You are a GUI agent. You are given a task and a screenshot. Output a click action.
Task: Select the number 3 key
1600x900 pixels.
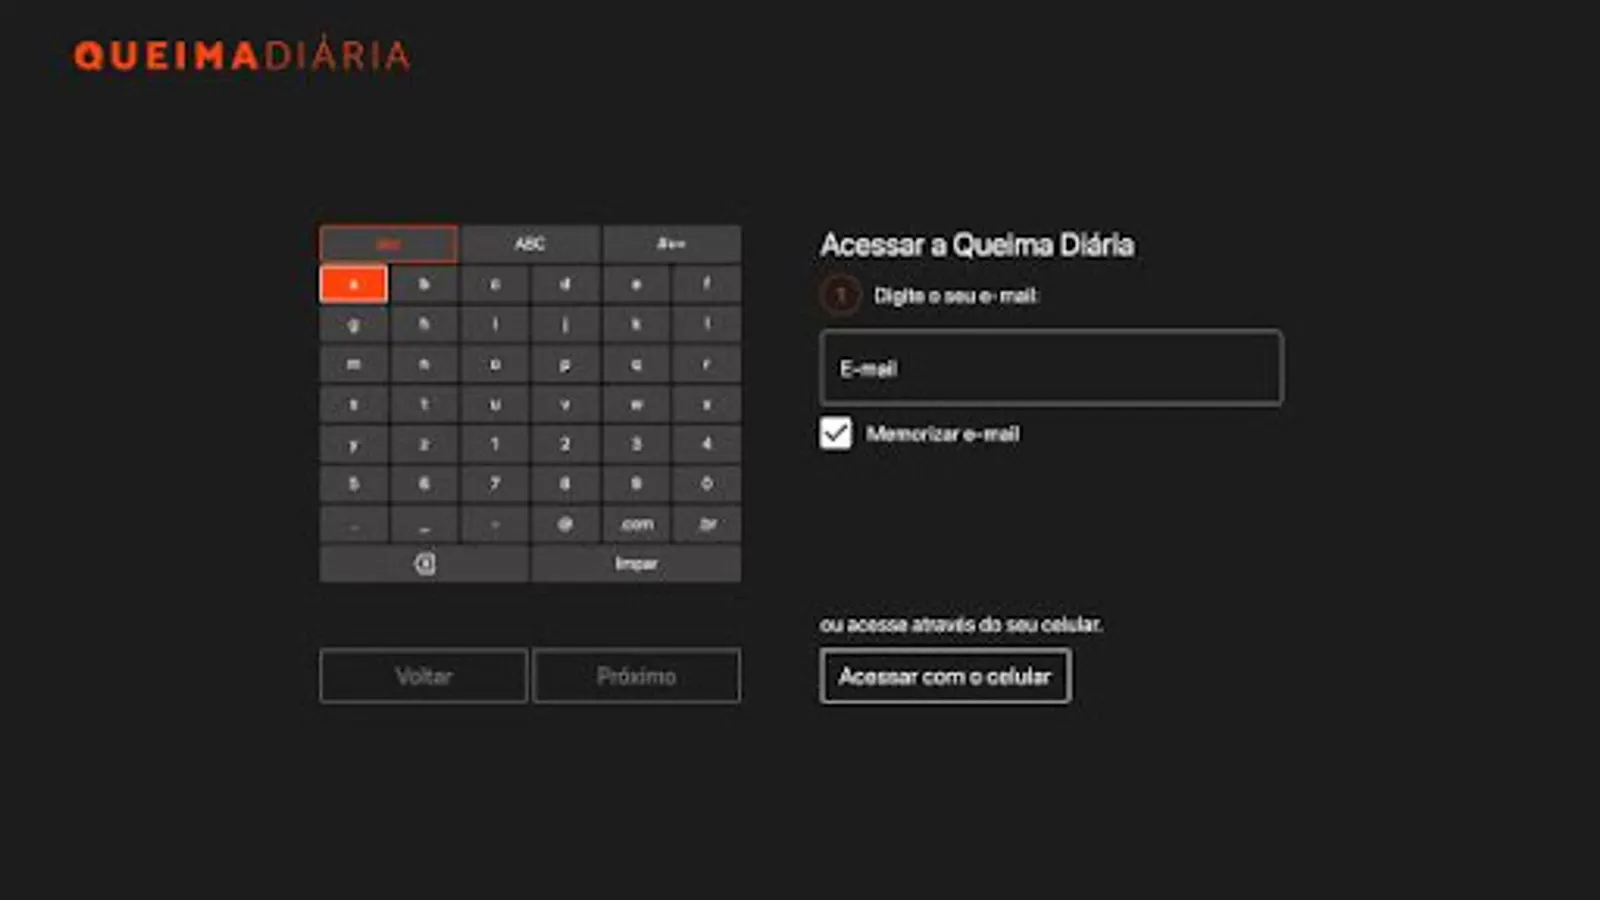pyautogui.click(x=636, y=444)
